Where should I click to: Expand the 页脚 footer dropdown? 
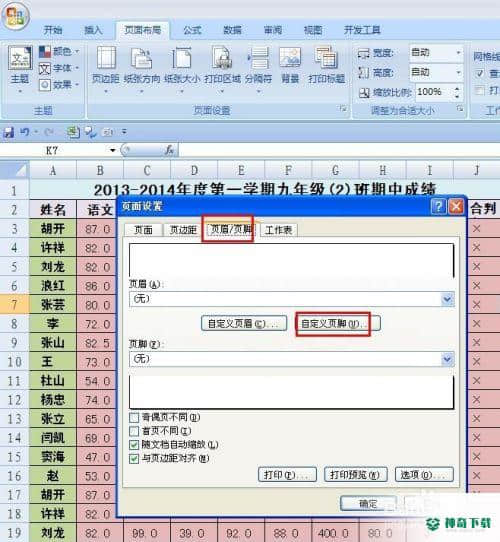coord(447,359)
